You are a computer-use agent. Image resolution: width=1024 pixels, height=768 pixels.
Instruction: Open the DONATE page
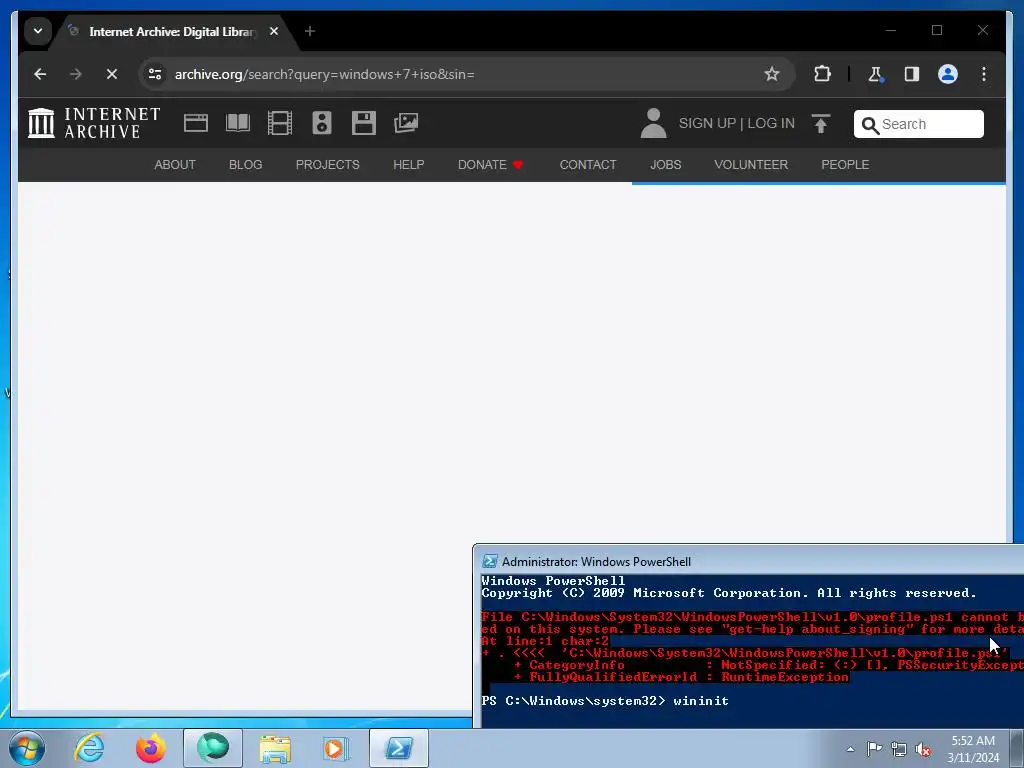[x=490, y=165]
